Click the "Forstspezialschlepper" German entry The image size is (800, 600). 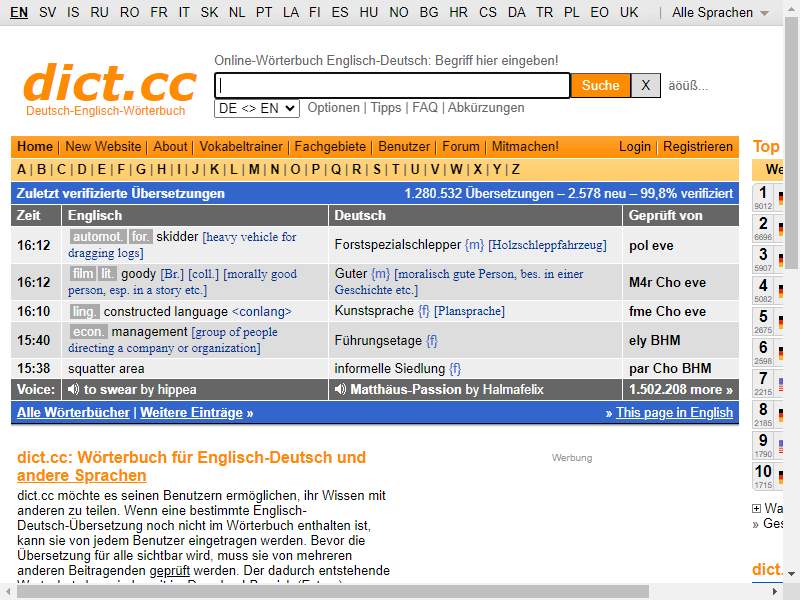tap(397, 245)
